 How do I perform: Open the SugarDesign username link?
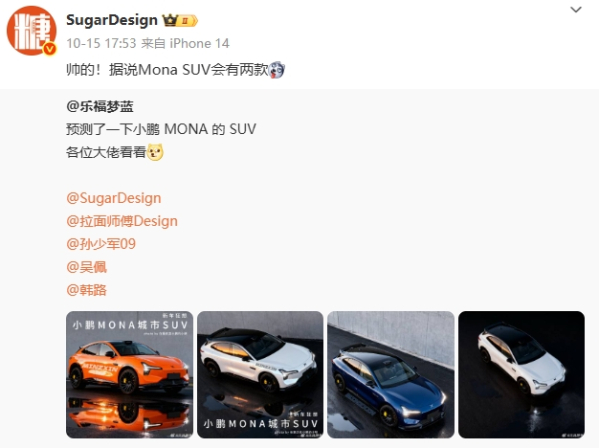112,20
